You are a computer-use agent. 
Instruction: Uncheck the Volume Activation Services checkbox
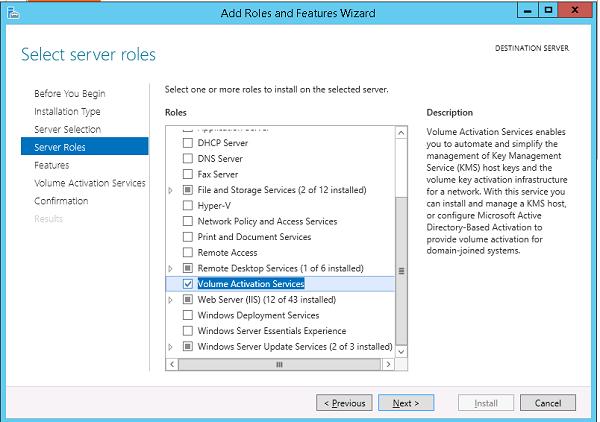click(x=188, y=284)
